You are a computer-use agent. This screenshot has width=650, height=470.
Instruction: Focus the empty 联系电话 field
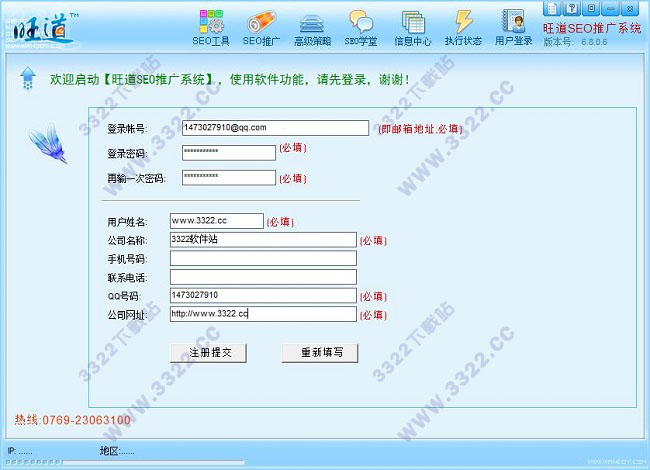263,277
